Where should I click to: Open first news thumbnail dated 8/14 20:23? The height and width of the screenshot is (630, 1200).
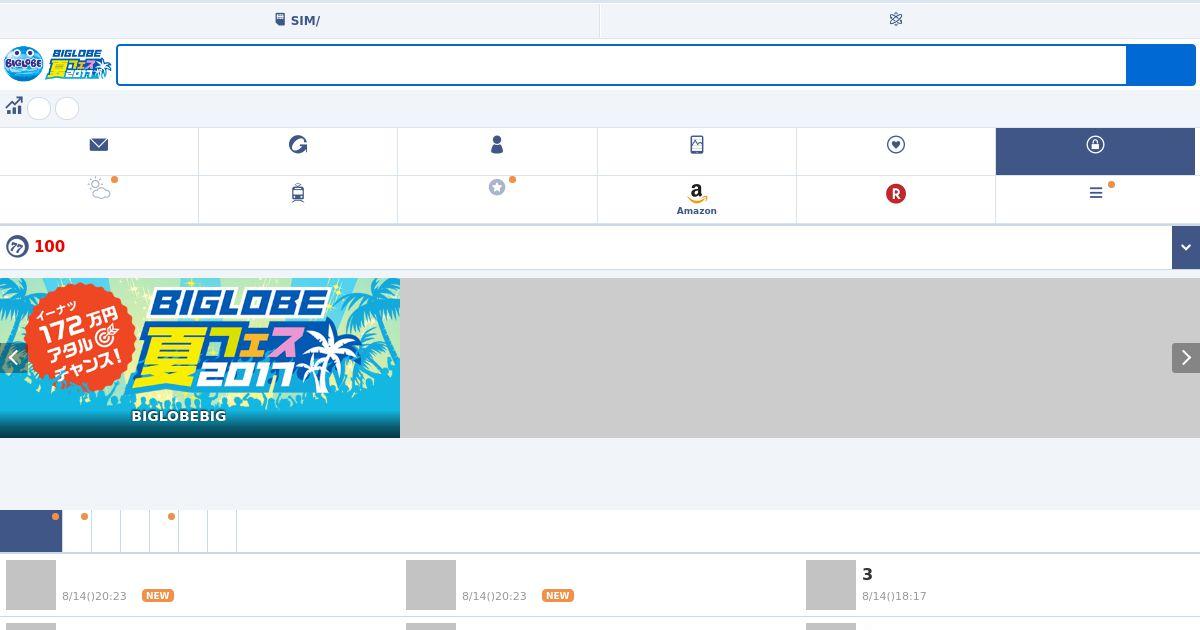31,585
